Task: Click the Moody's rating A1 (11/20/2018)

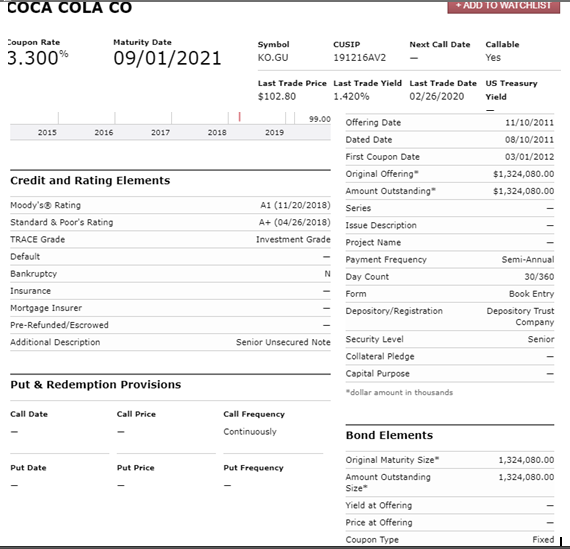Action: tap(295, 205)
